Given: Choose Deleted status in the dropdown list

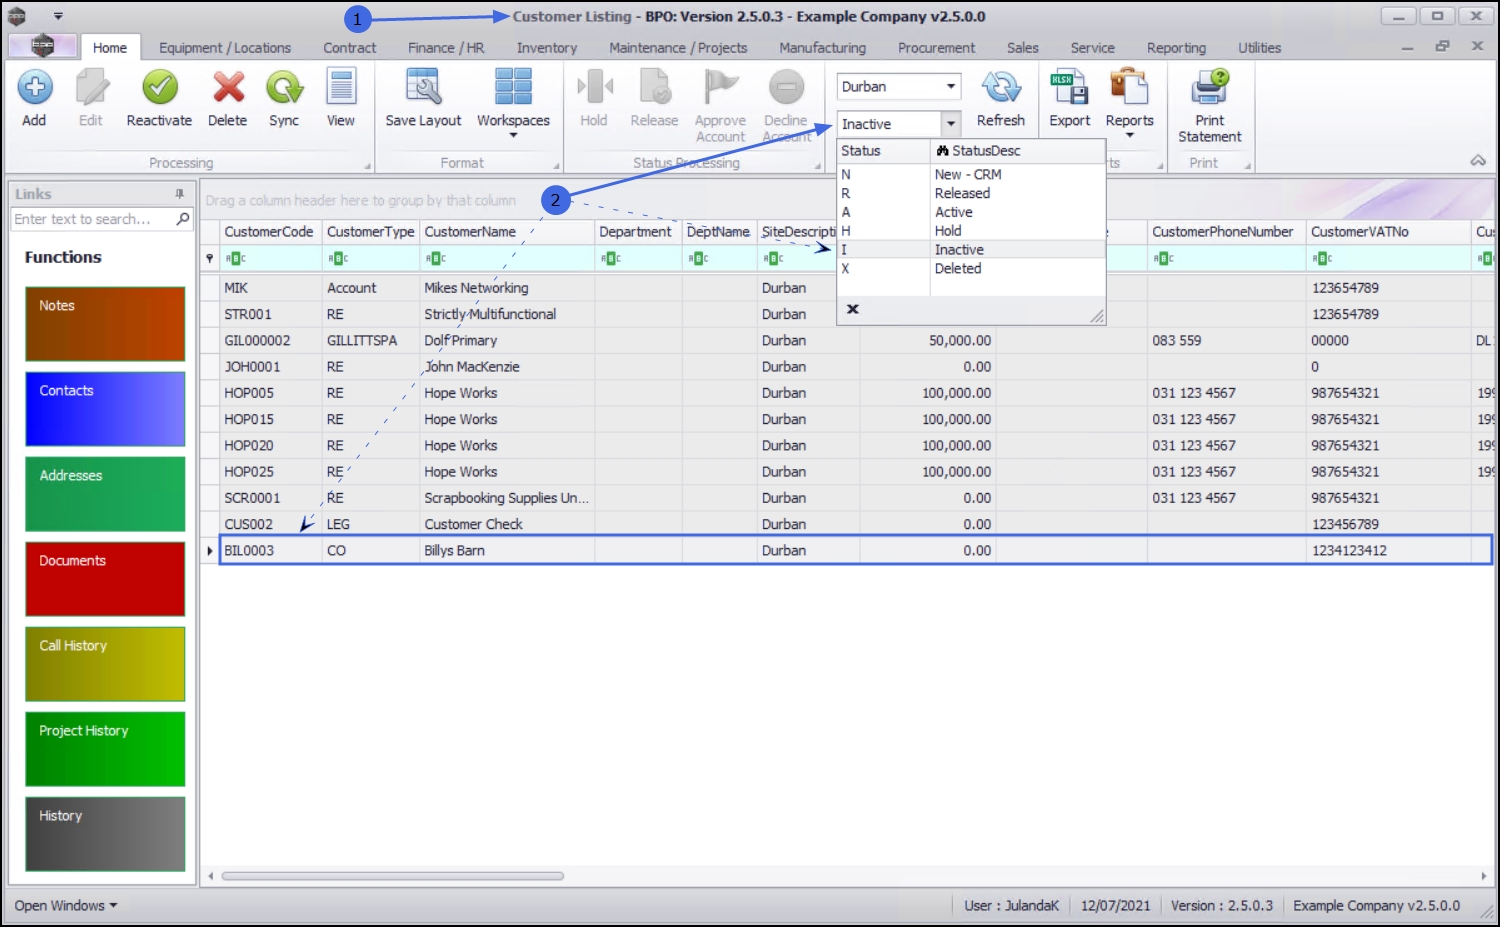Looking at the screenshot, I should [971, 269].
